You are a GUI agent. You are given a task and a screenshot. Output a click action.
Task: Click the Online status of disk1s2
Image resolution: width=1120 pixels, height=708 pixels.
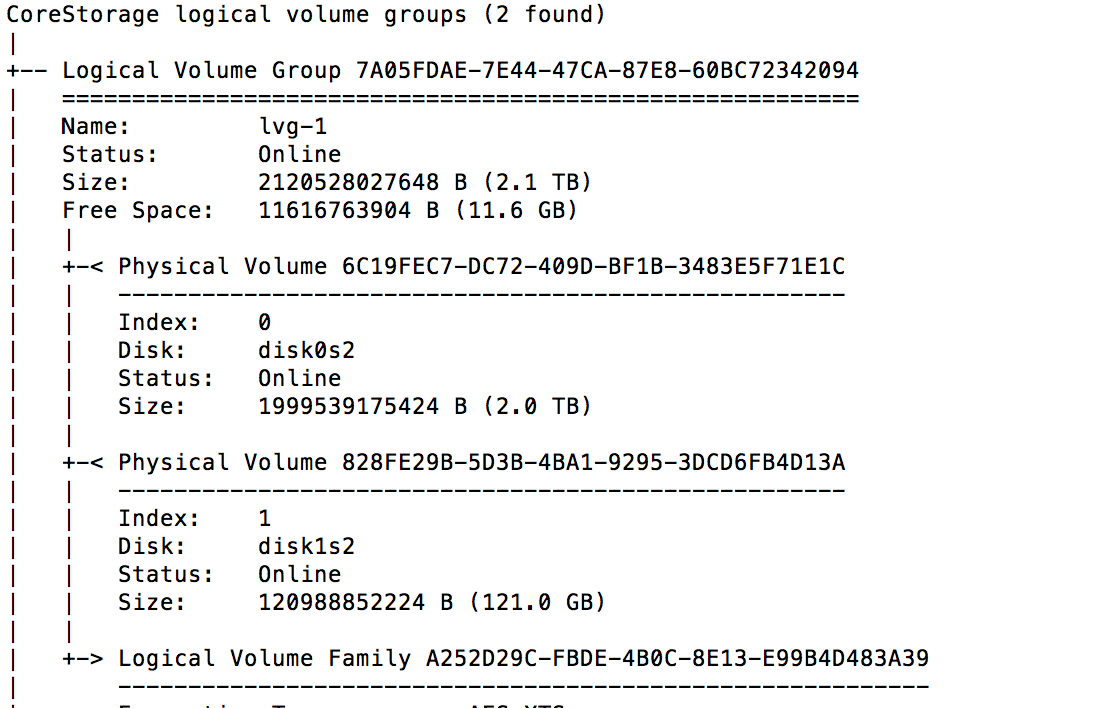[x=299, y=575]
